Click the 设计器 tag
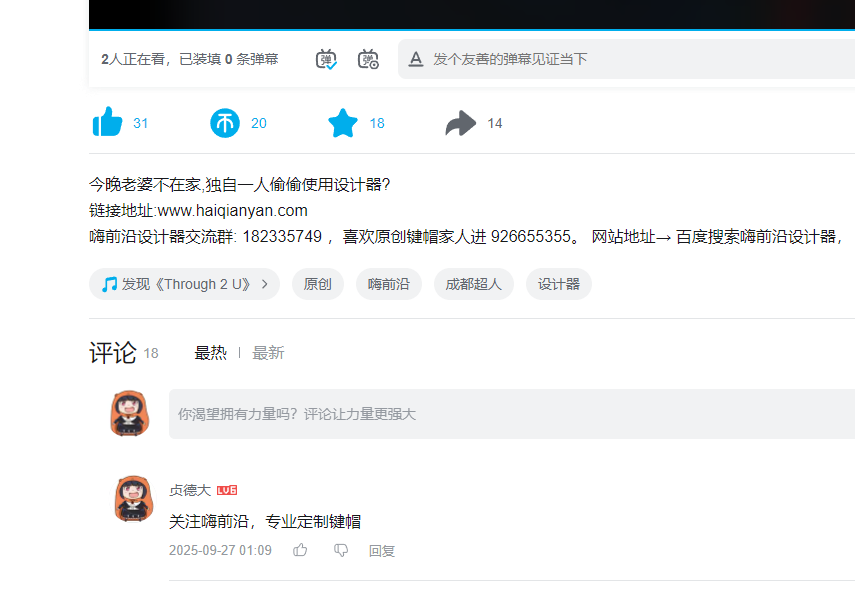Viewport: 855px width, 591px height. pyautogui.click(x=558, y=284)
